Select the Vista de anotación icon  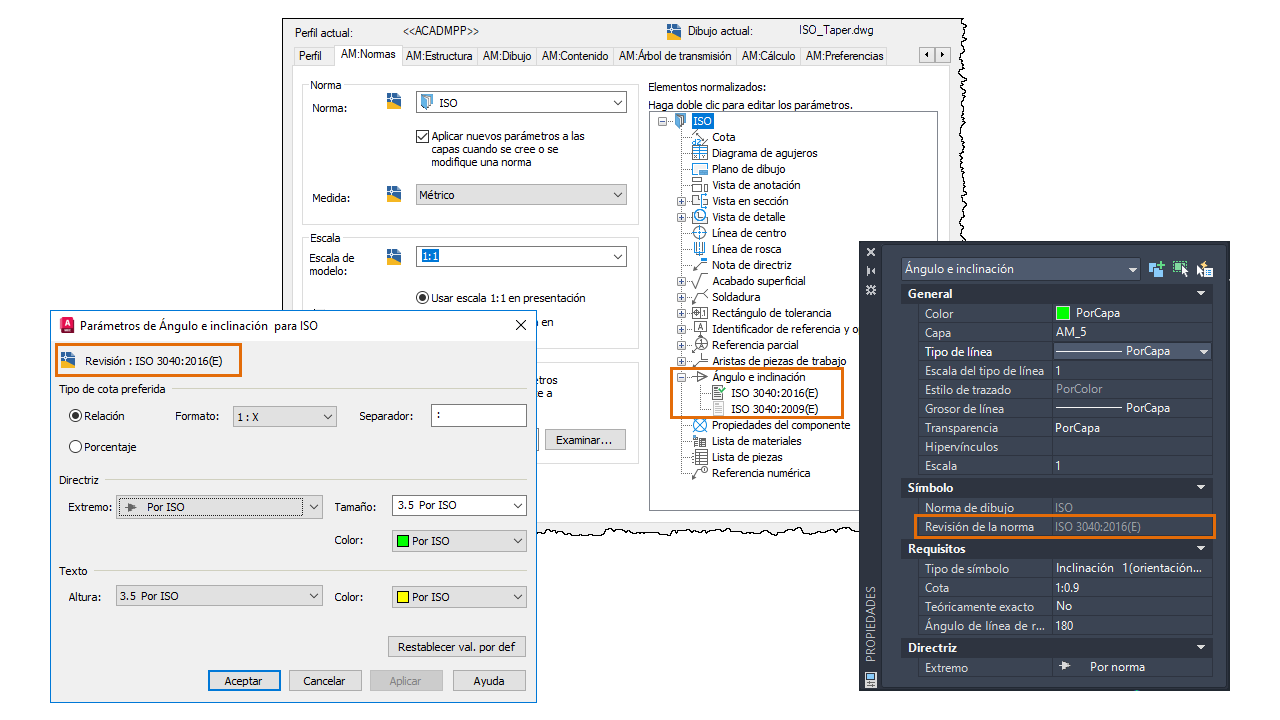(700, 185)
